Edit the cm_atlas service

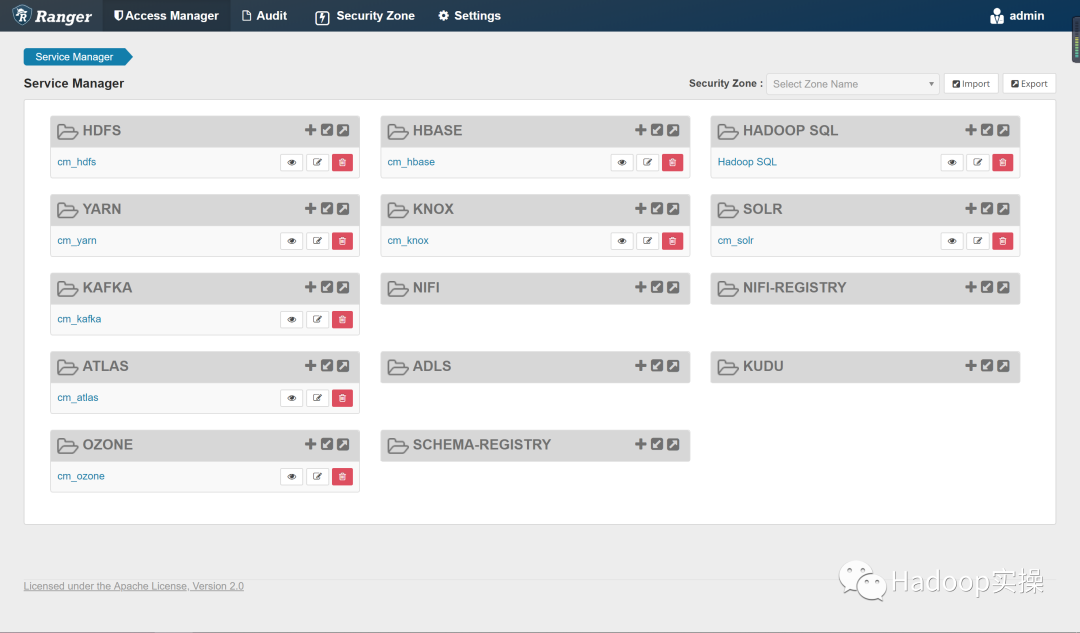click(x=317, y=398)
